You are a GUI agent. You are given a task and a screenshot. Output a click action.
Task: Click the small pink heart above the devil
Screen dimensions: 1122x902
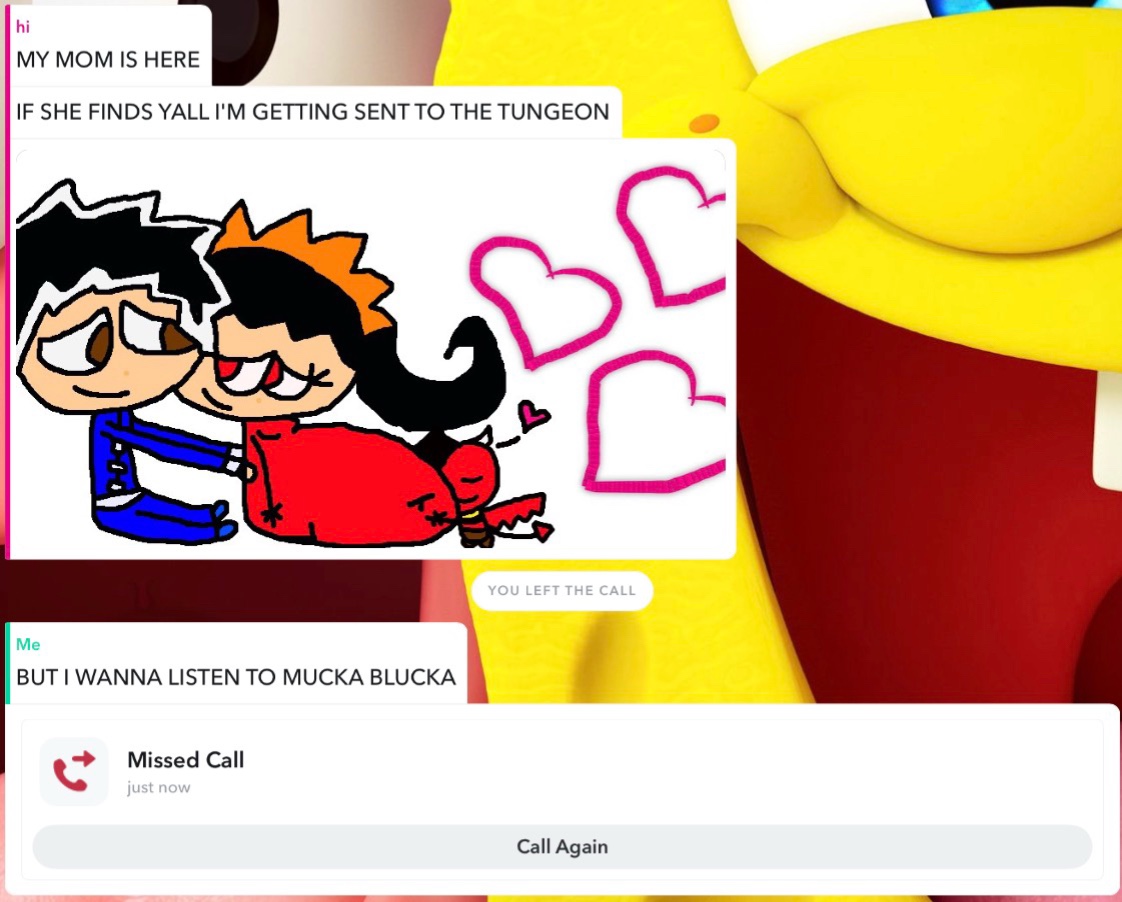pyautogui.click(x=533, y=414)
